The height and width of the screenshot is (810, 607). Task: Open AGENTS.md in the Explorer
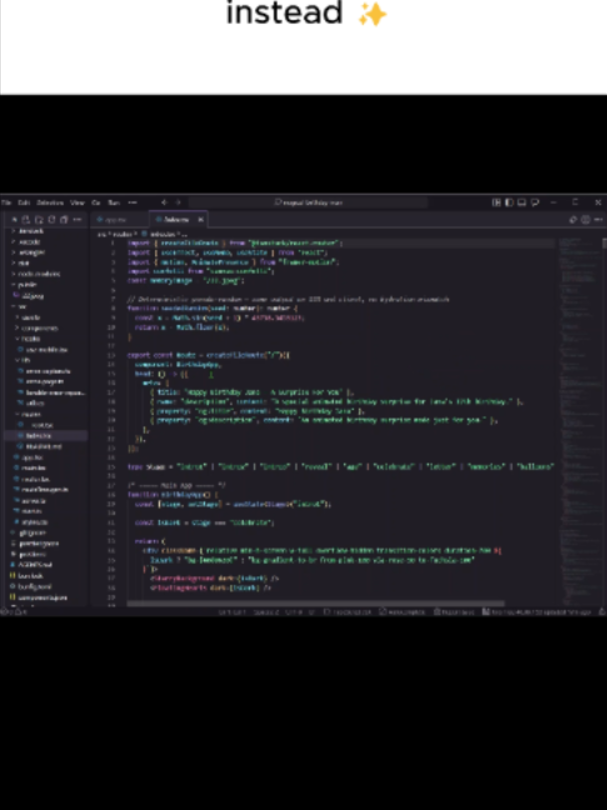(44, 565)
